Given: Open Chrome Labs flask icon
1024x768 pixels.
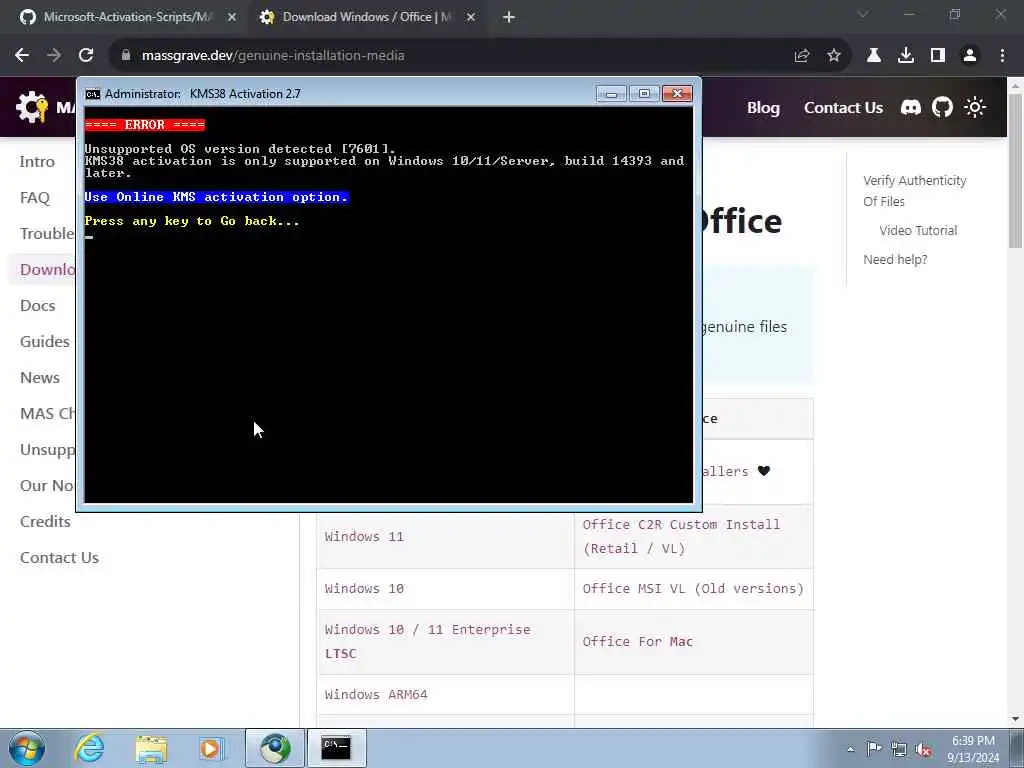Looking at the screenshot, I should point(874,56).
